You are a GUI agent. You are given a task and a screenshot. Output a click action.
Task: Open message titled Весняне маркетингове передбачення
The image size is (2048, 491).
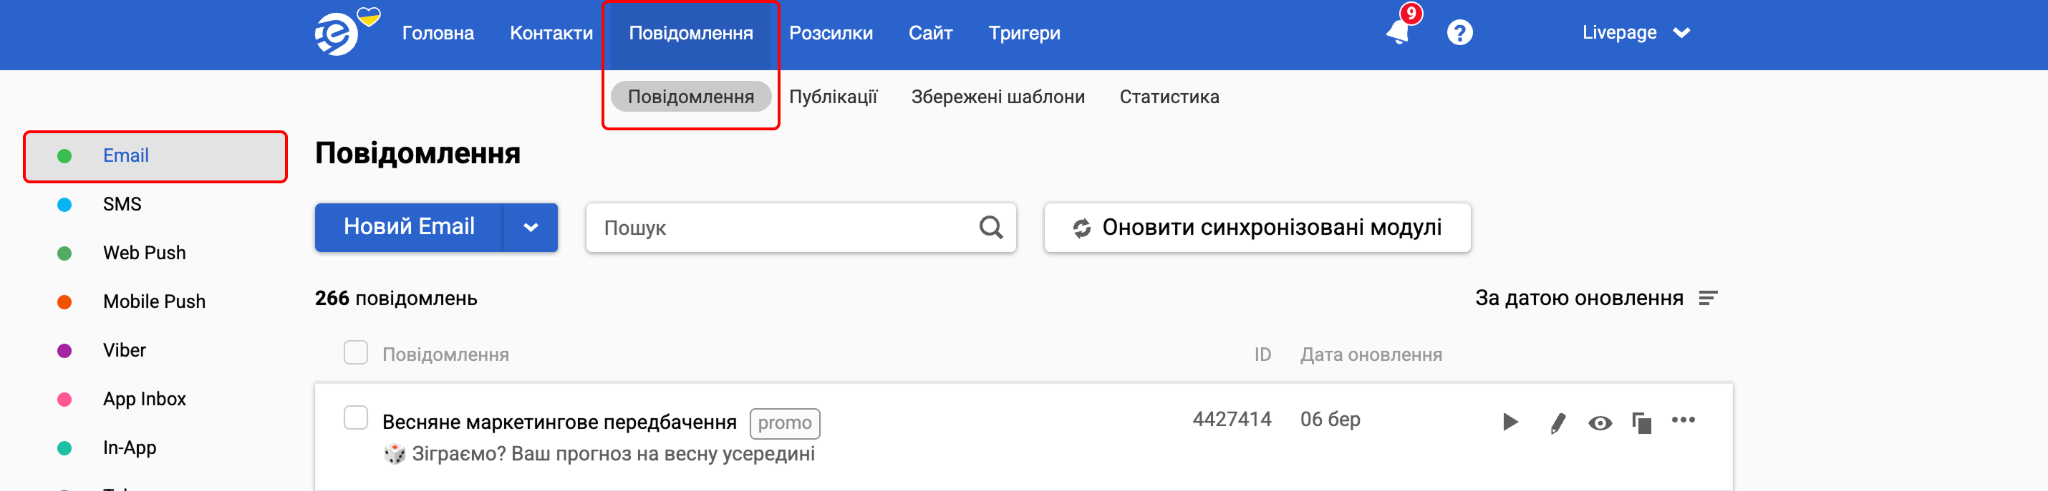click(x=559, y=422)
